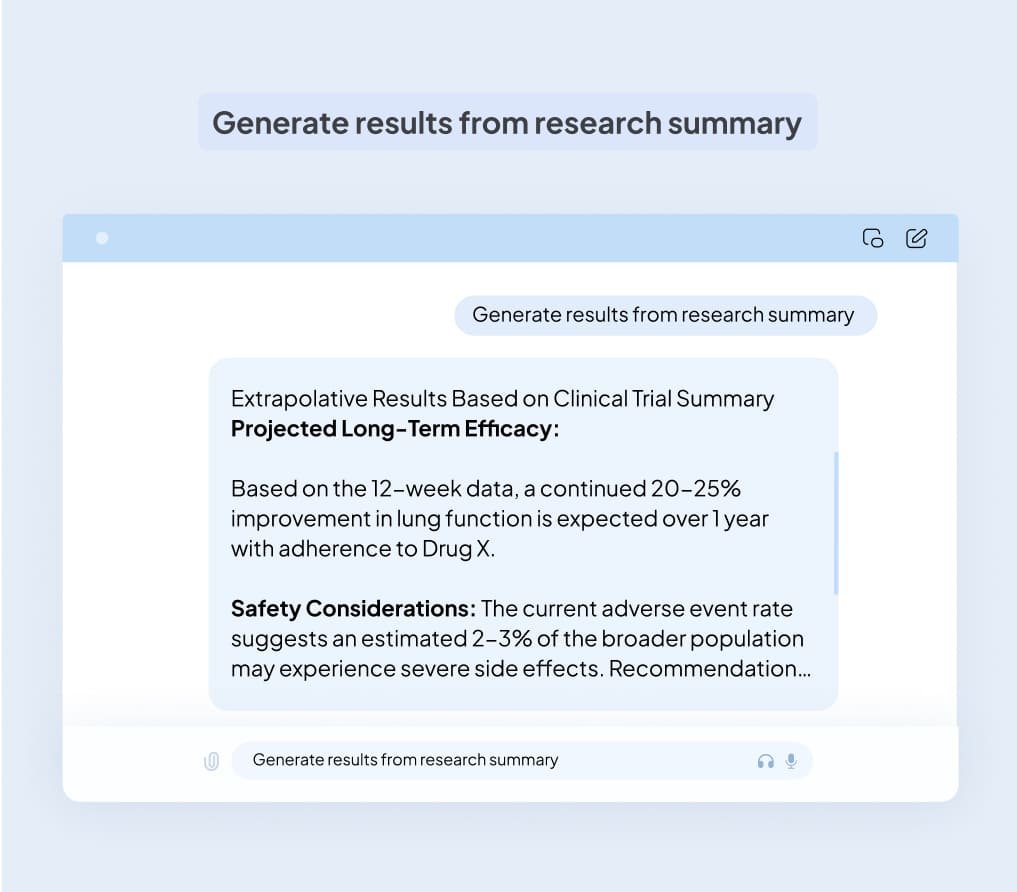Click the white dot in the window header
The height and width of the screenshot is (892, 1017).
pyautogui.click(x=102, y=238)
